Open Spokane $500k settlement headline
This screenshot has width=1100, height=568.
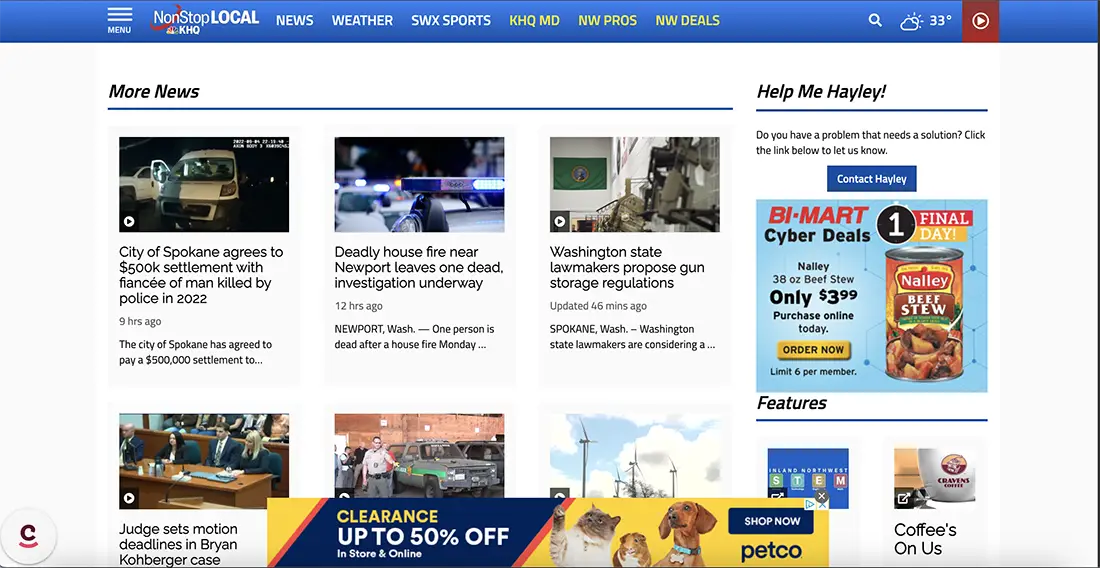pos(201,275)
